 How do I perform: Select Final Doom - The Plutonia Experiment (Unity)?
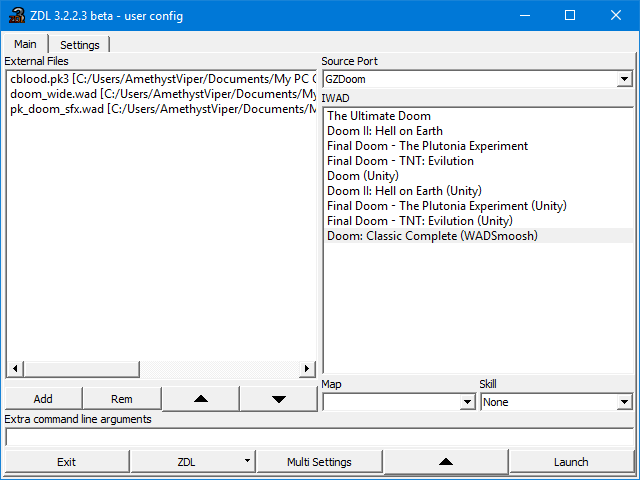[x=478, y=206]
